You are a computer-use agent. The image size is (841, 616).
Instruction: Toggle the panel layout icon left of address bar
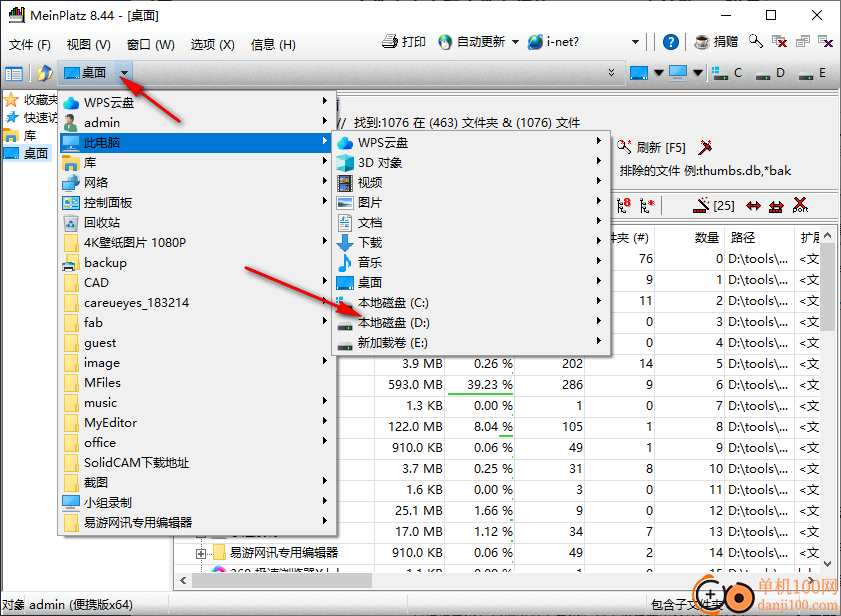13,73
